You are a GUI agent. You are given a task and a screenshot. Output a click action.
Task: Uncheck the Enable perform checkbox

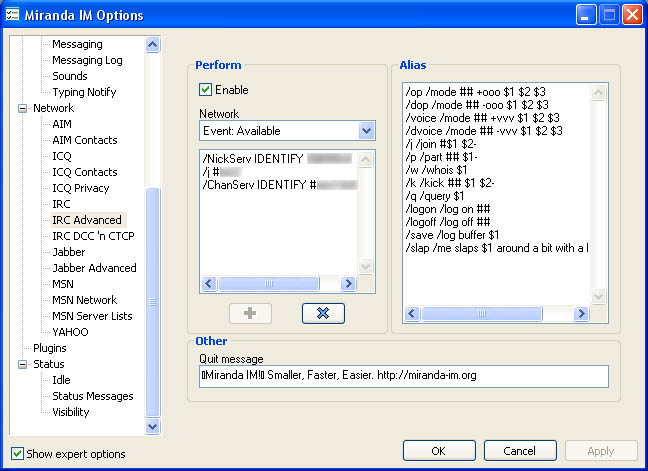point(205,90)
